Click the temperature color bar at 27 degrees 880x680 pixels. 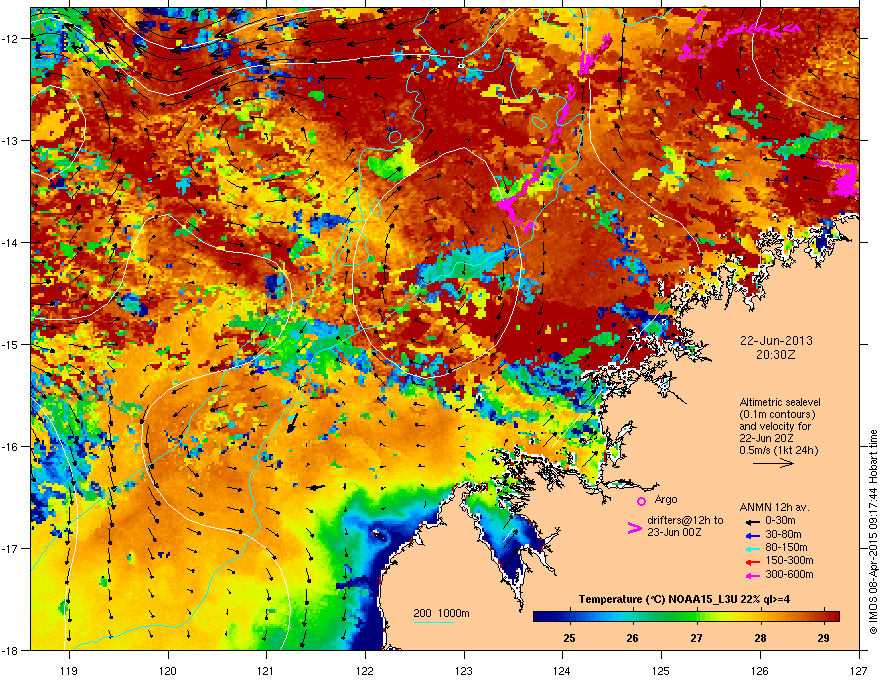[x=697, y=616]
